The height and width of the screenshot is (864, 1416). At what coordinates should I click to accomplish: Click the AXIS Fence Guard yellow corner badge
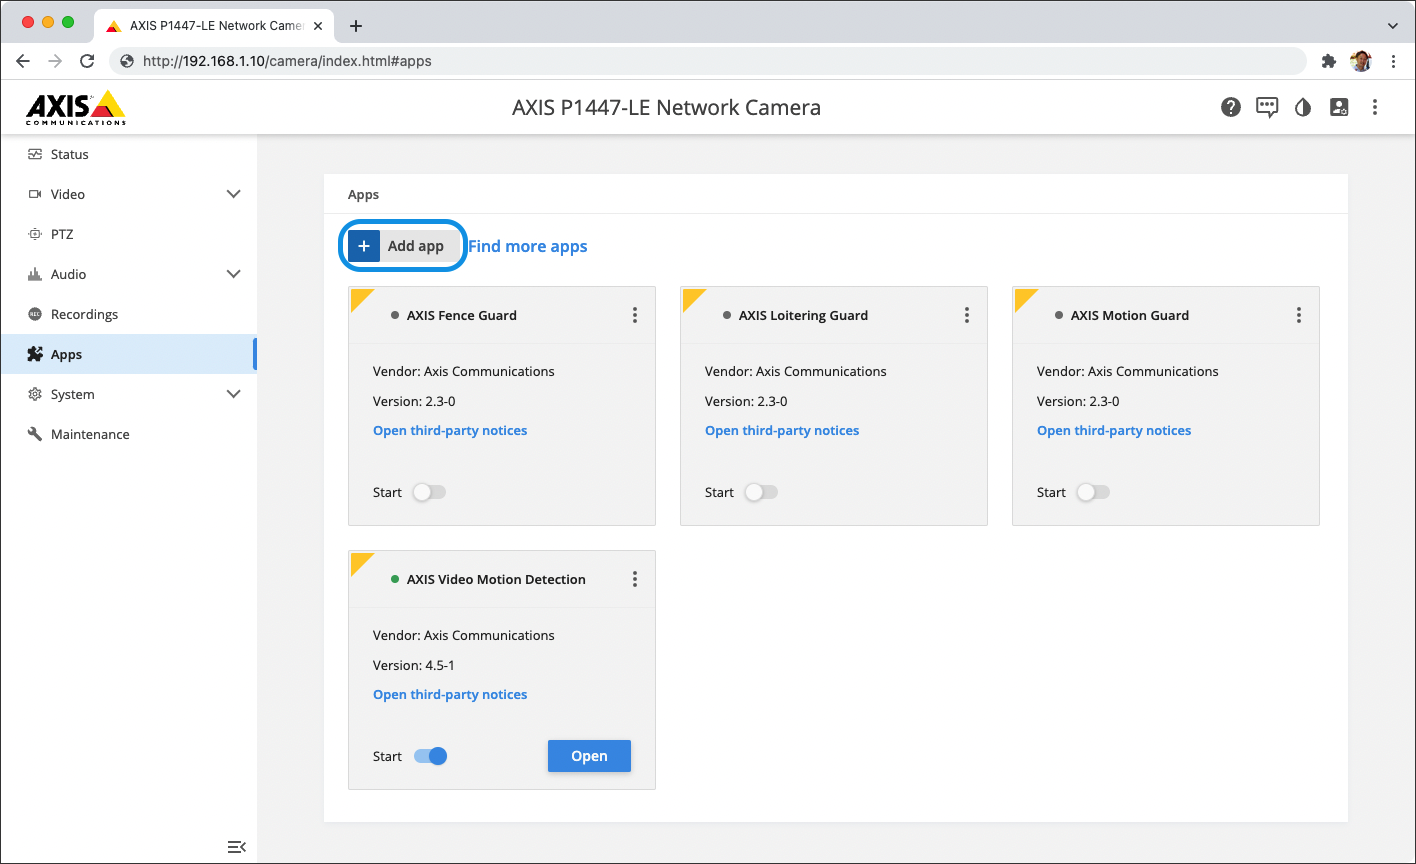coord(360,298)
